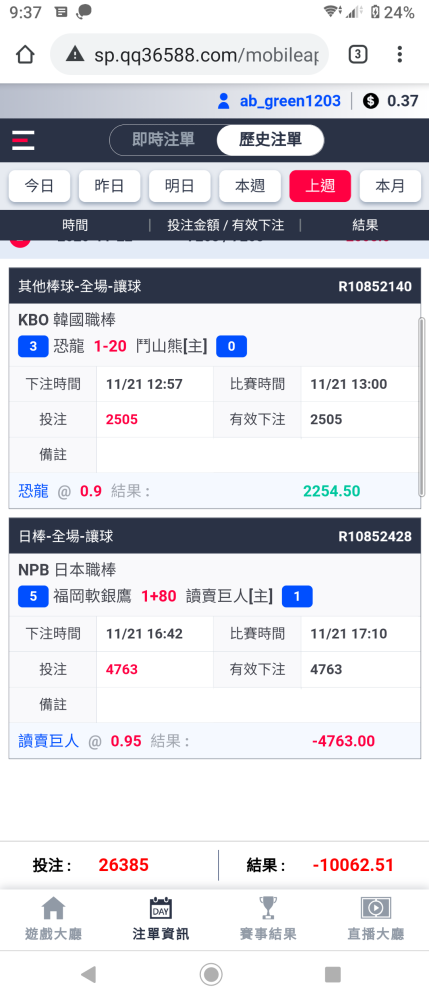Viewport: 429px width, 1000px height.
Task: Open the browser tab switcher showing 3
Action: pos(358,55)
